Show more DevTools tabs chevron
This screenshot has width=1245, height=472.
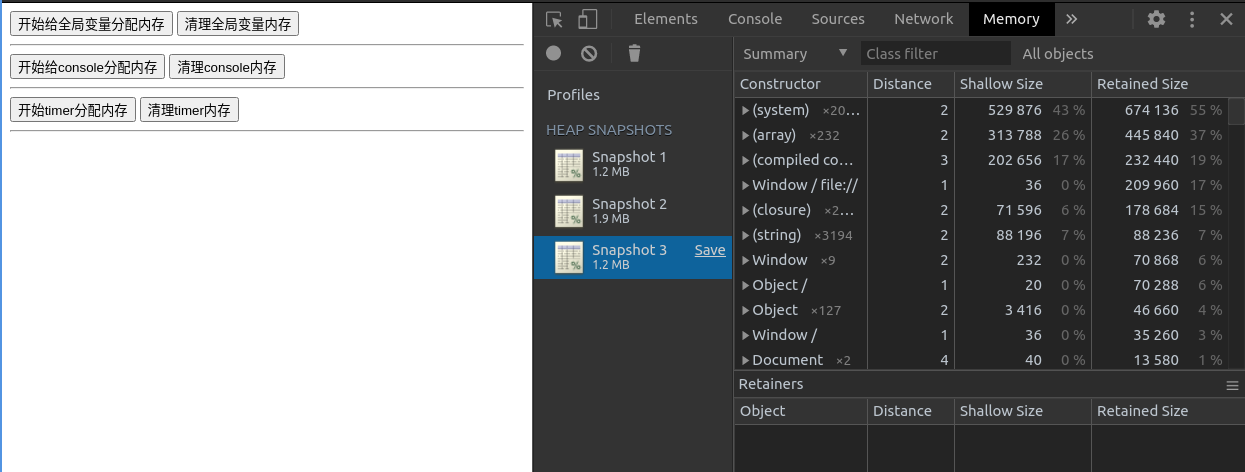tap(1071, 19)
